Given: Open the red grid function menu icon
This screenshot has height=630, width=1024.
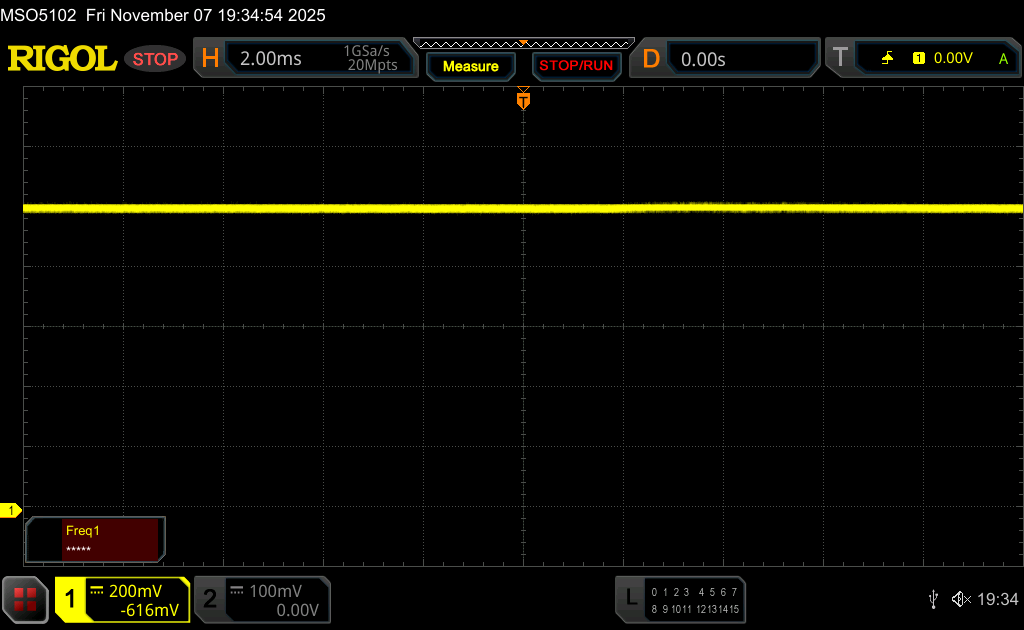Looking at the screenshot, I should [25, 599].
